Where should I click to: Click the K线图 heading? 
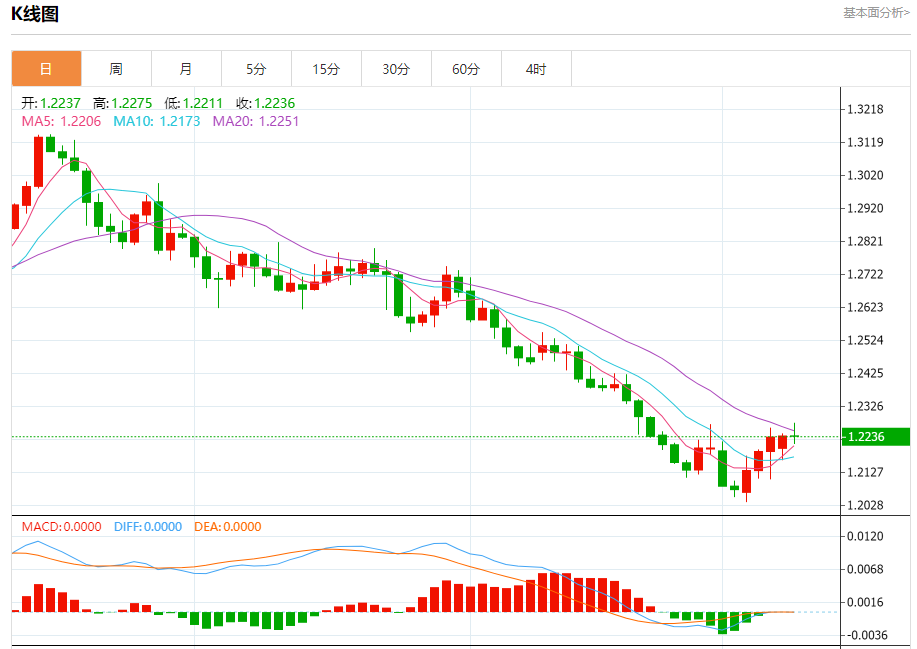pyautogui.click(x=35, y=13)
